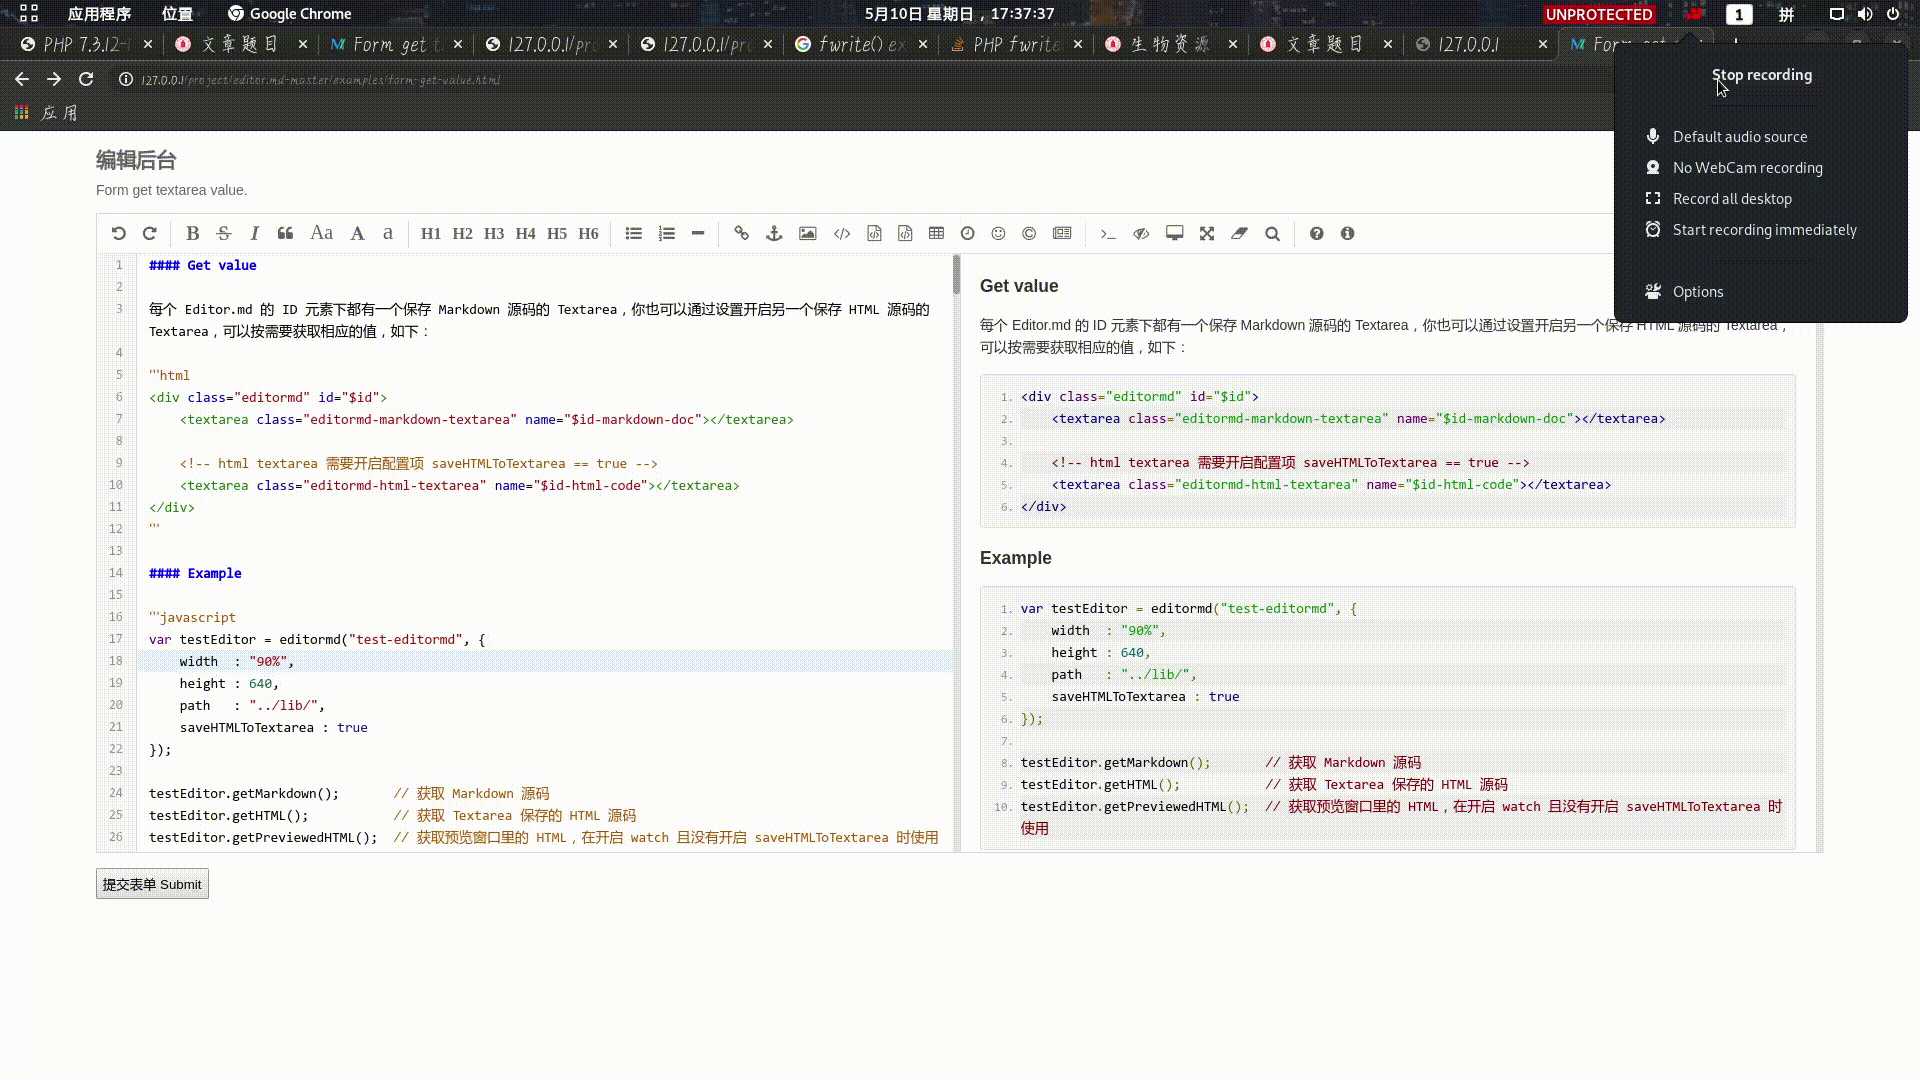Screen dimensions: 1920x1080
Task: Click Stop recording in the recorder menu
Action: click(1761, 75)
